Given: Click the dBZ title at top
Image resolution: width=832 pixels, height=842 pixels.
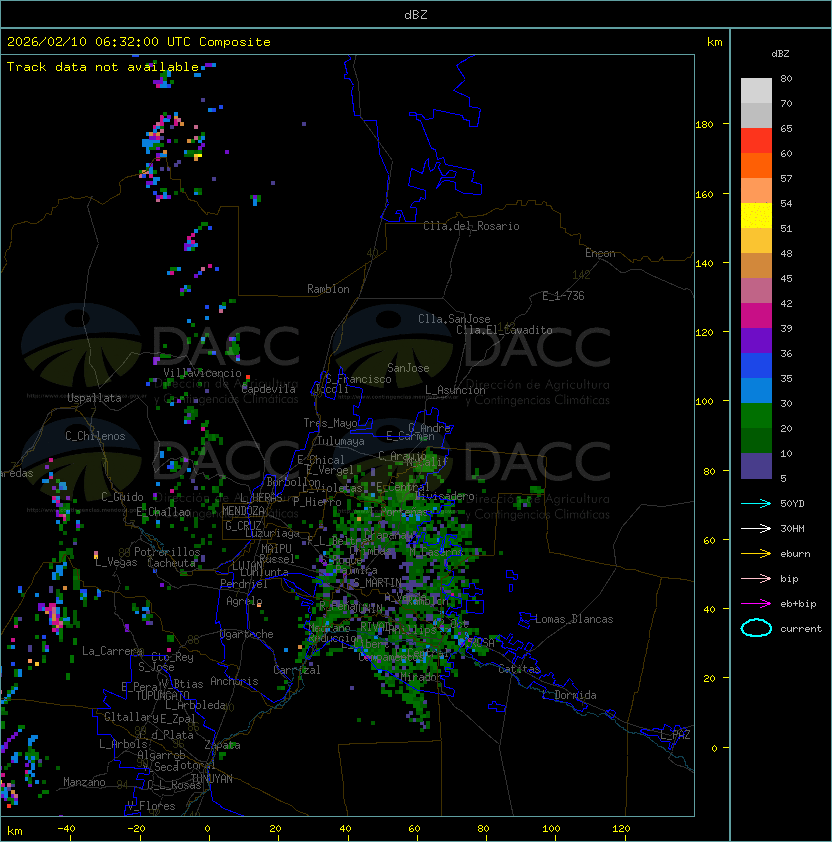Looking at the screenshot, I should (416, 14).
